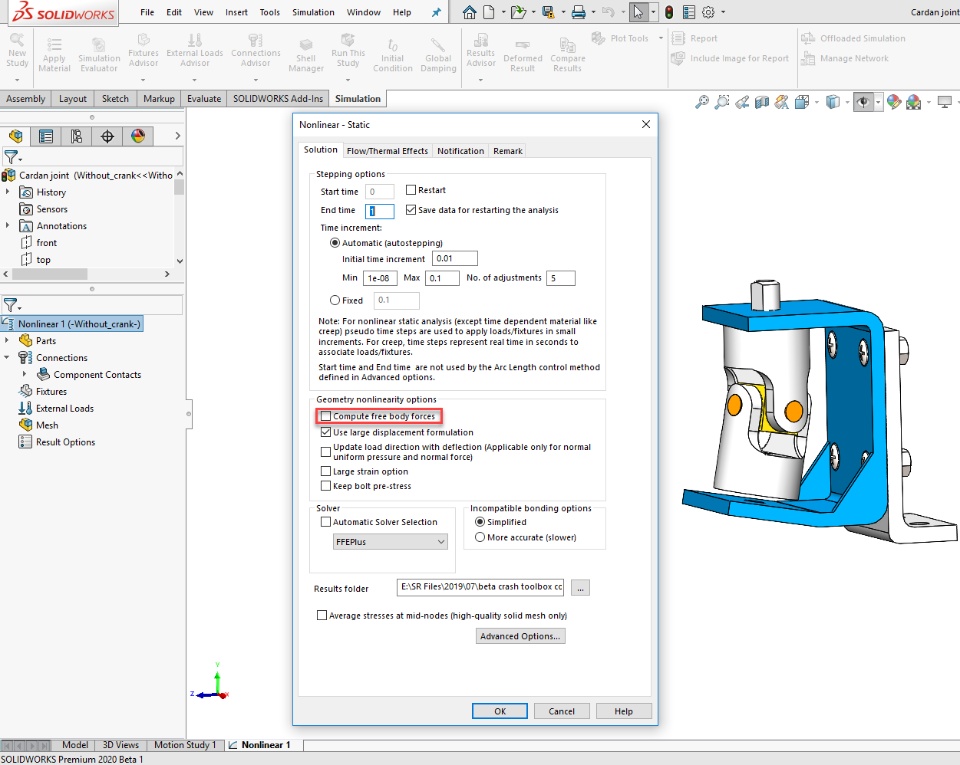
Task: Click the pin icon next to Help
Action: point(436,12)
